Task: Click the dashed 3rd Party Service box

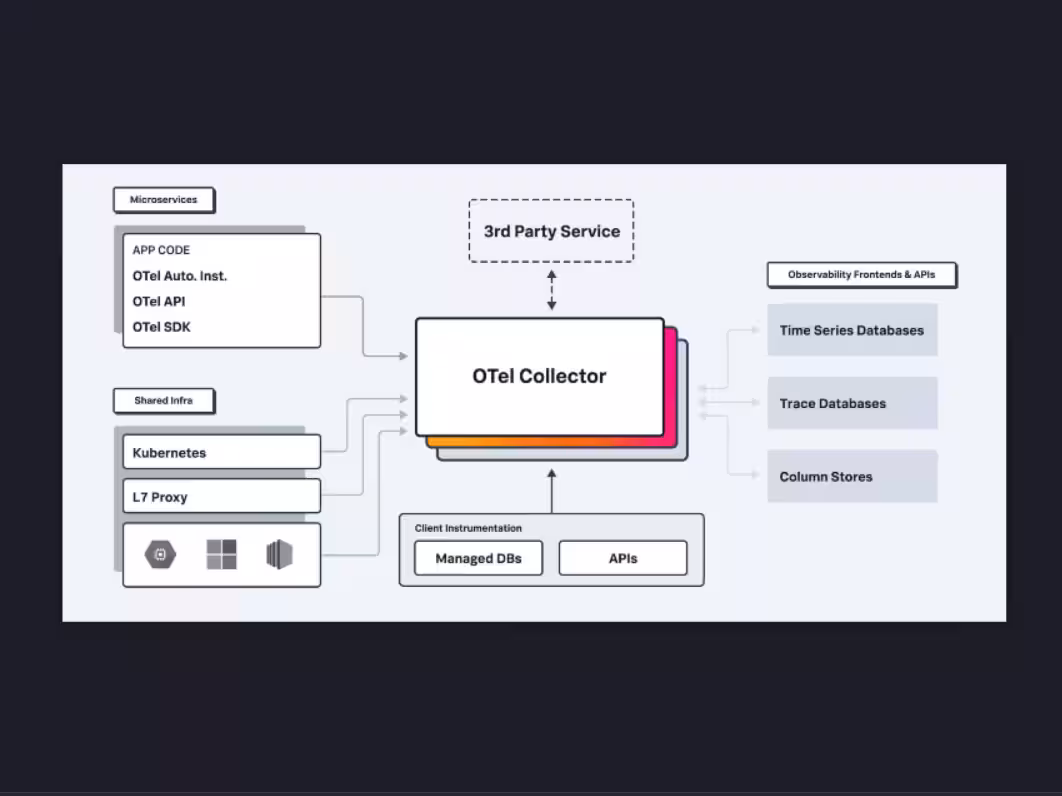Action: (551, 231)
